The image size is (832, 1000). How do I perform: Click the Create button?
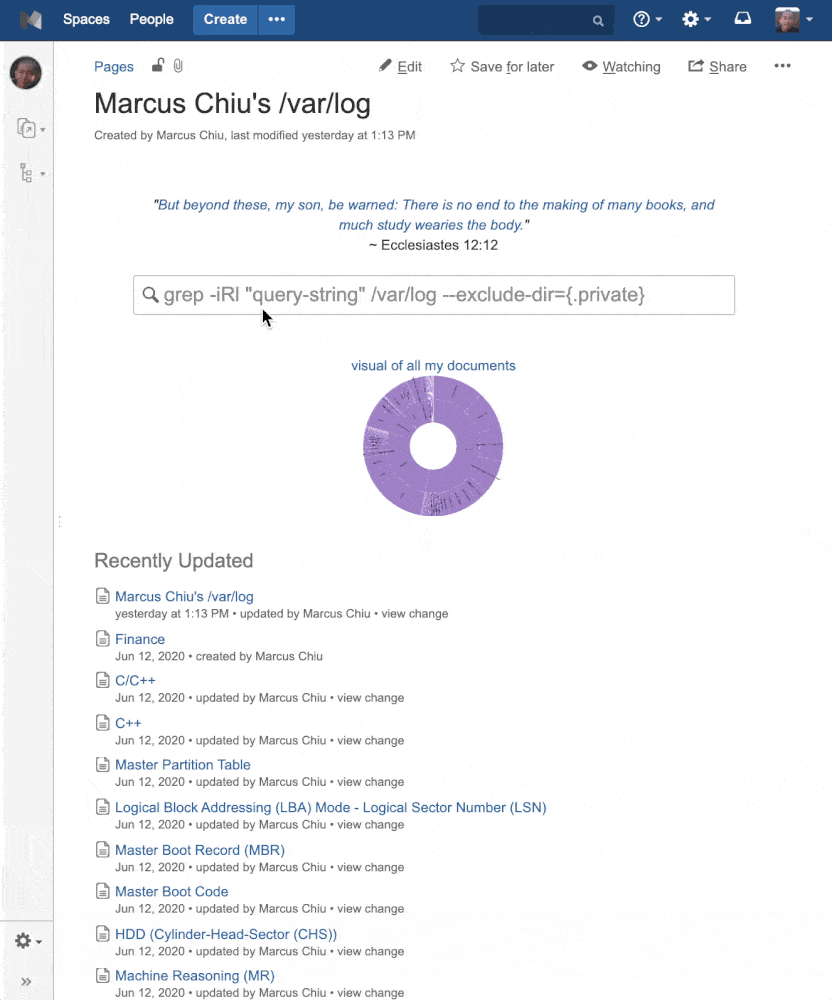point(225,20)
